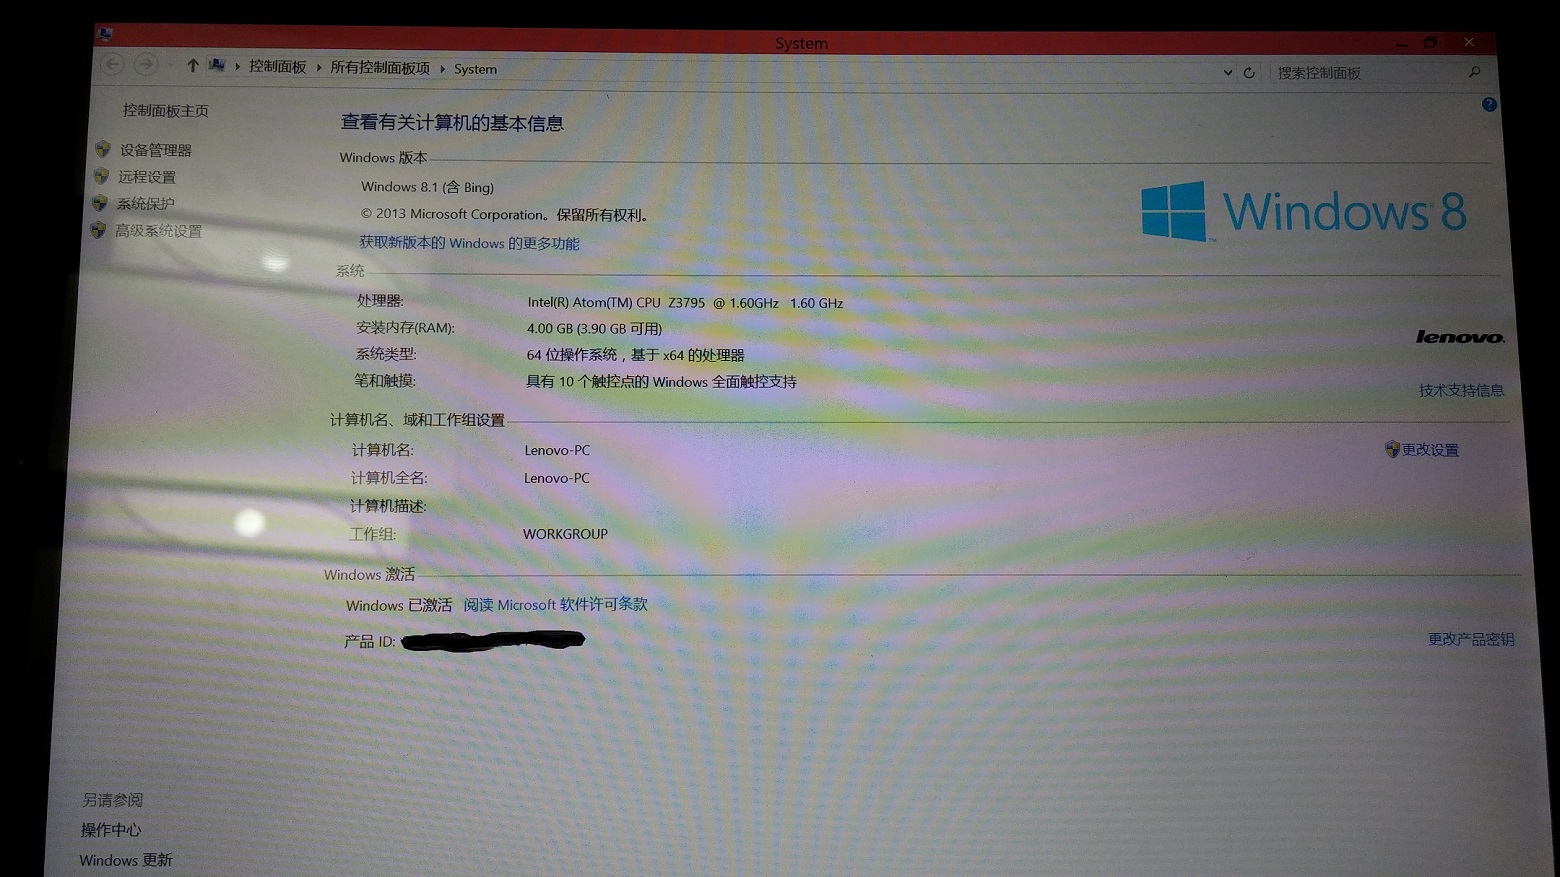Click the 4.00 GB (3.90 GB 可用) memory value
This screenshot has width=1560, height=877.
click(x=594, y=328)
